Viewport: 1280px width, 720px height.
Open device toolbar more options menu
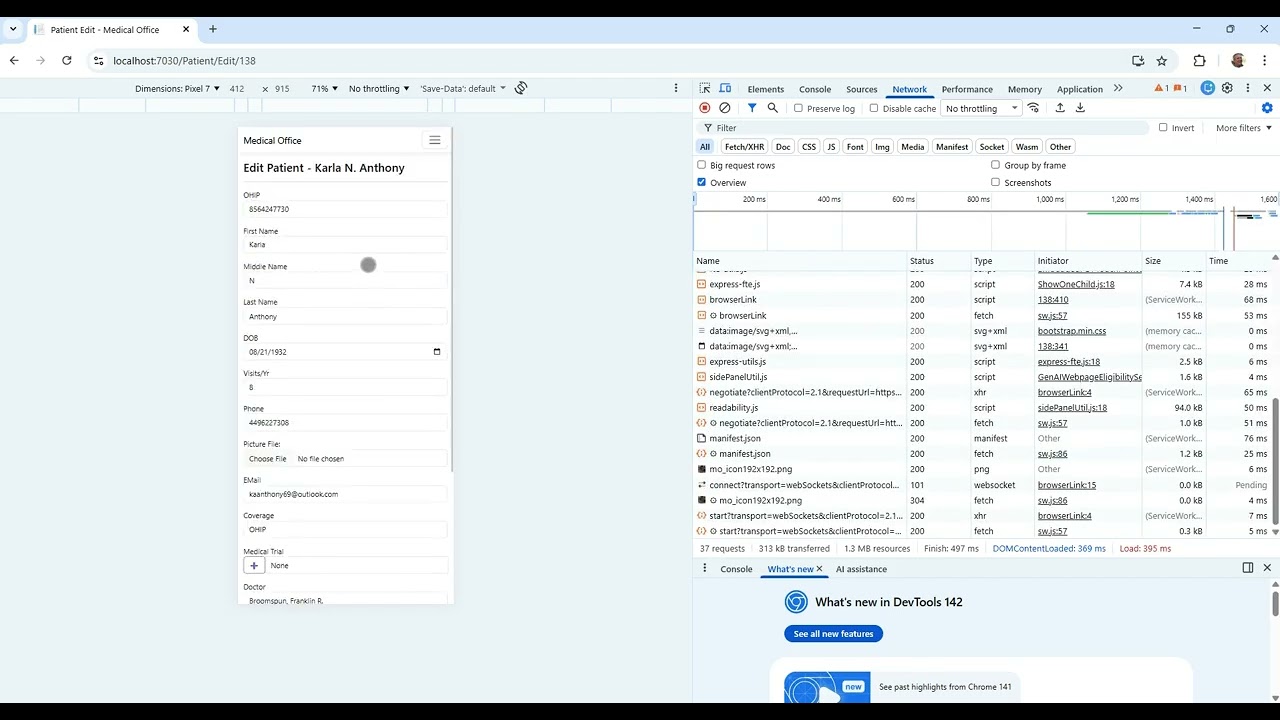coord(676,88)
